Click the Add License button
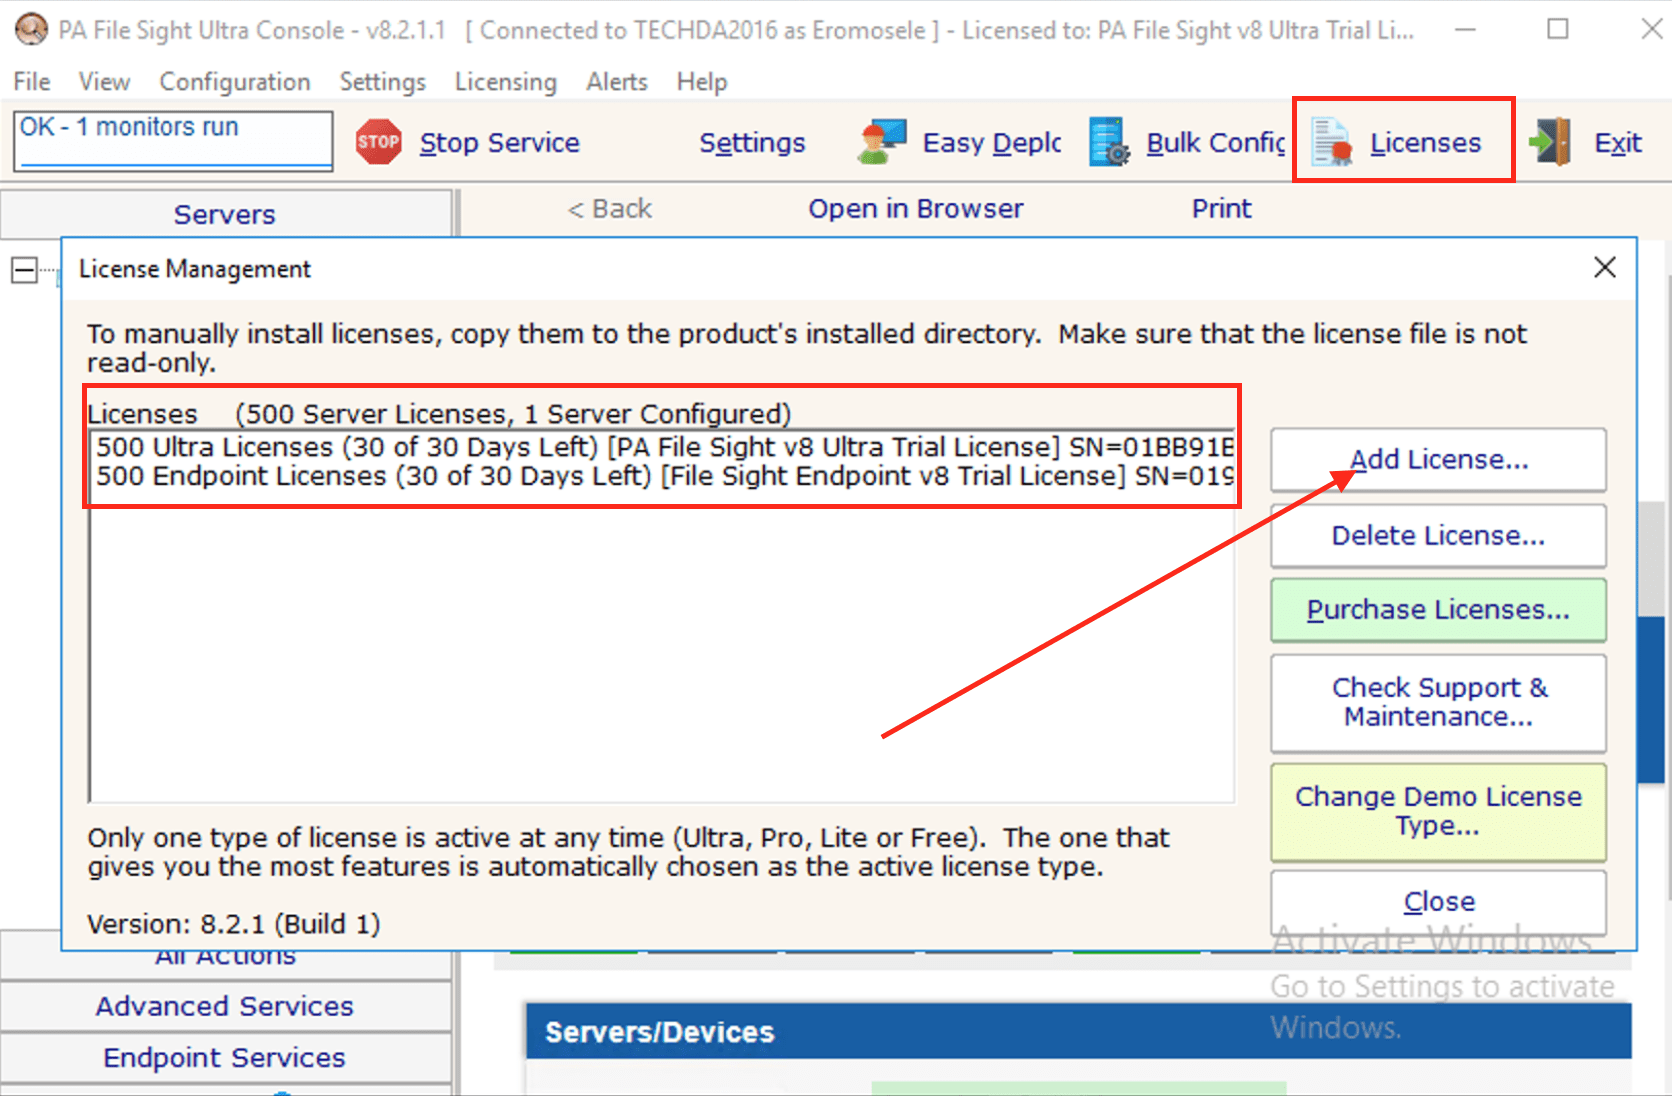 click(1438, 460)
